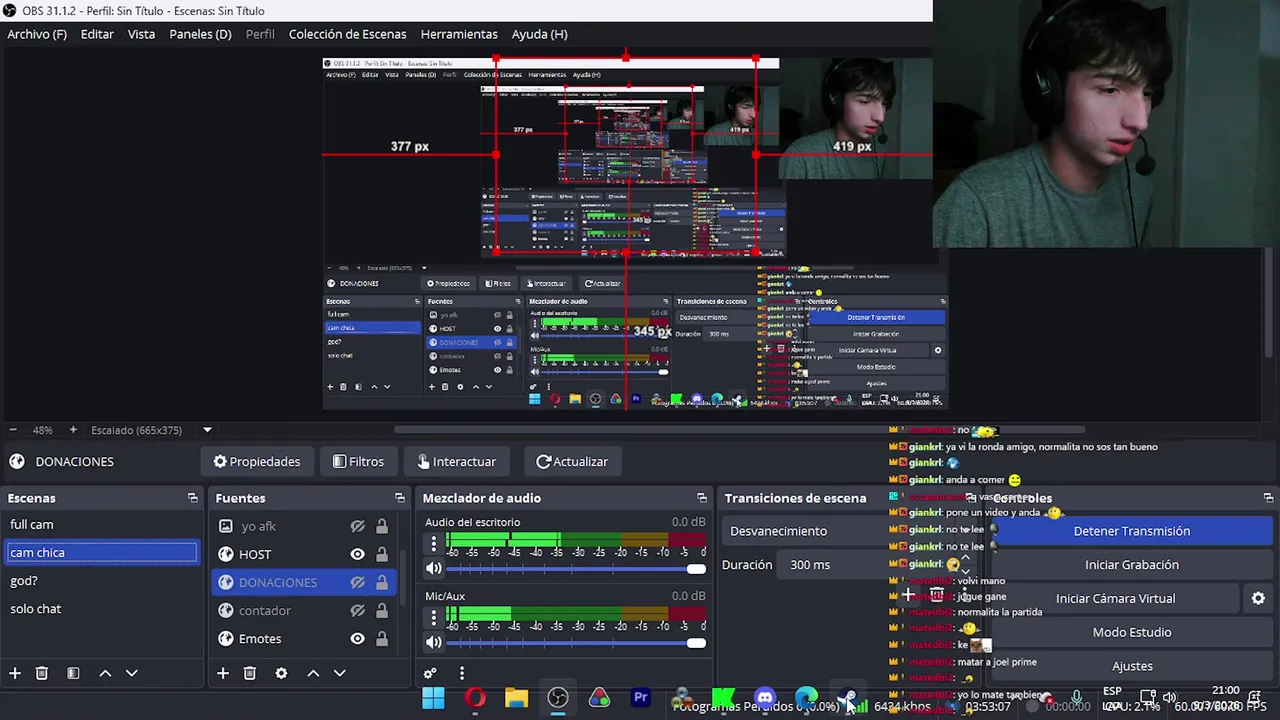Open Premiere Pro from taskbar
Viewport: 1280px width, 720px height.
[x=641, y=698]
